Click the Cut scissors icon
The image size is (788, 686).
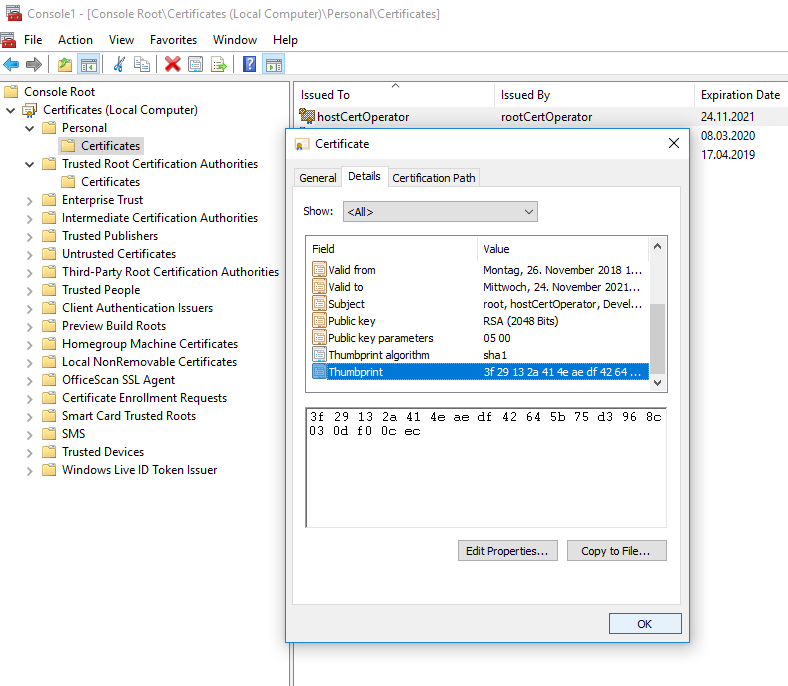tap(119, 64)
